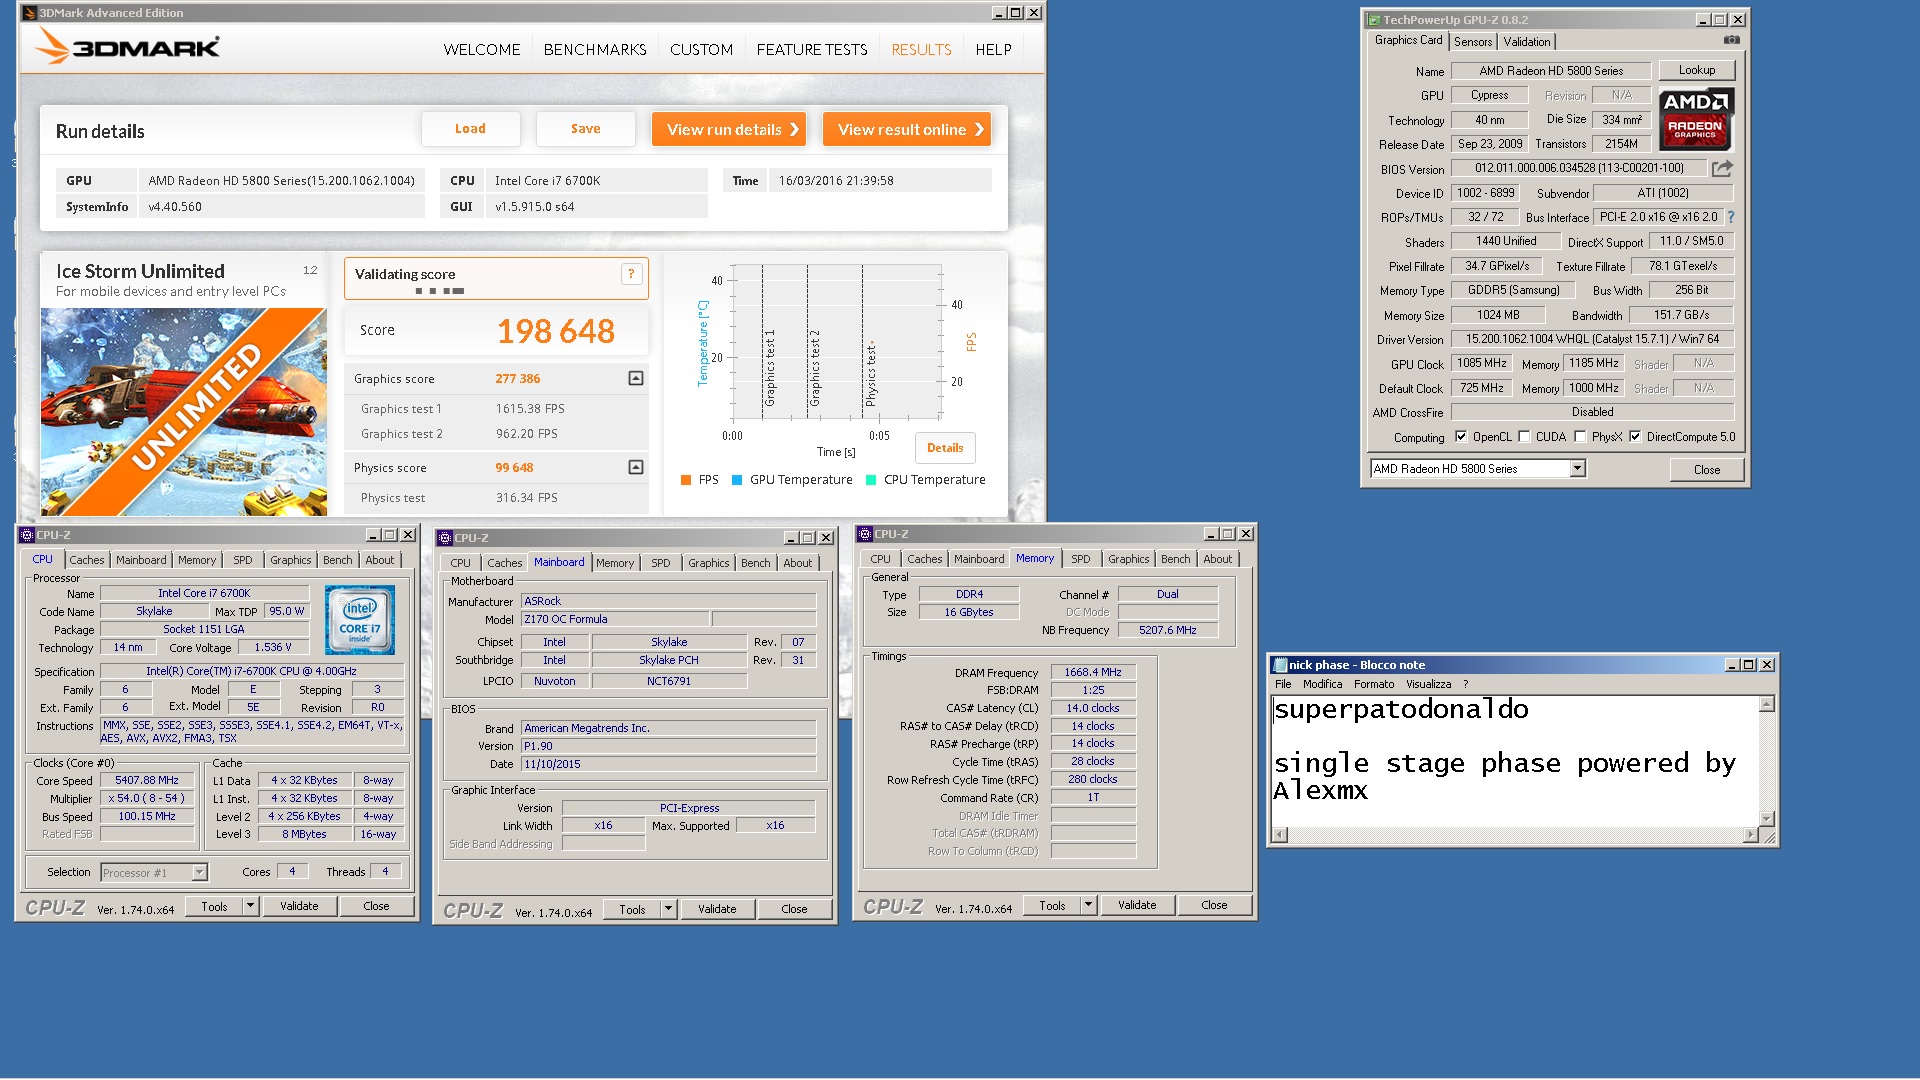Toggle the DirectCompute 5.0 checkbox
Screen dimensions: 1920x1080
pos(1635,437)
